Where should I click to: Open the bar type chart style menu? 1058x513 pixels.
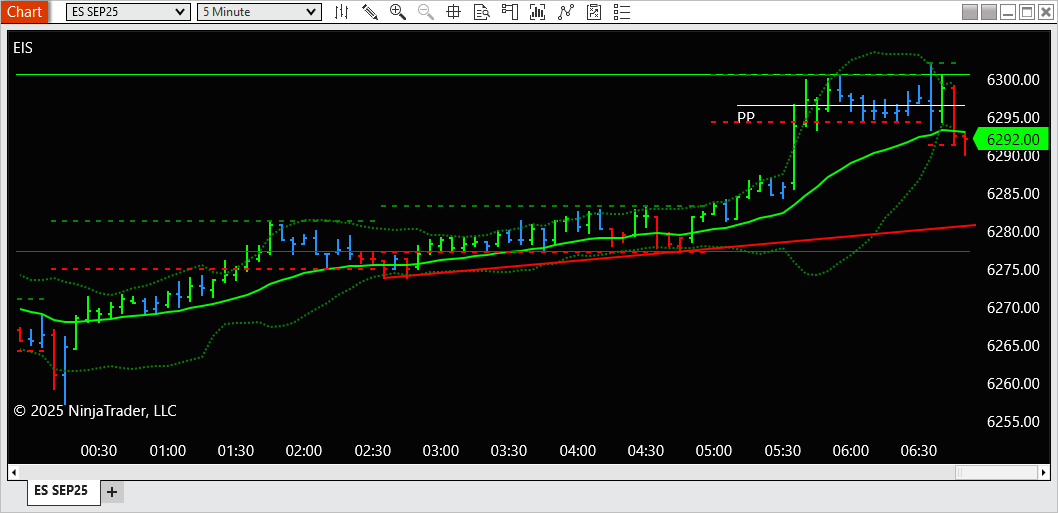point(342,11)
